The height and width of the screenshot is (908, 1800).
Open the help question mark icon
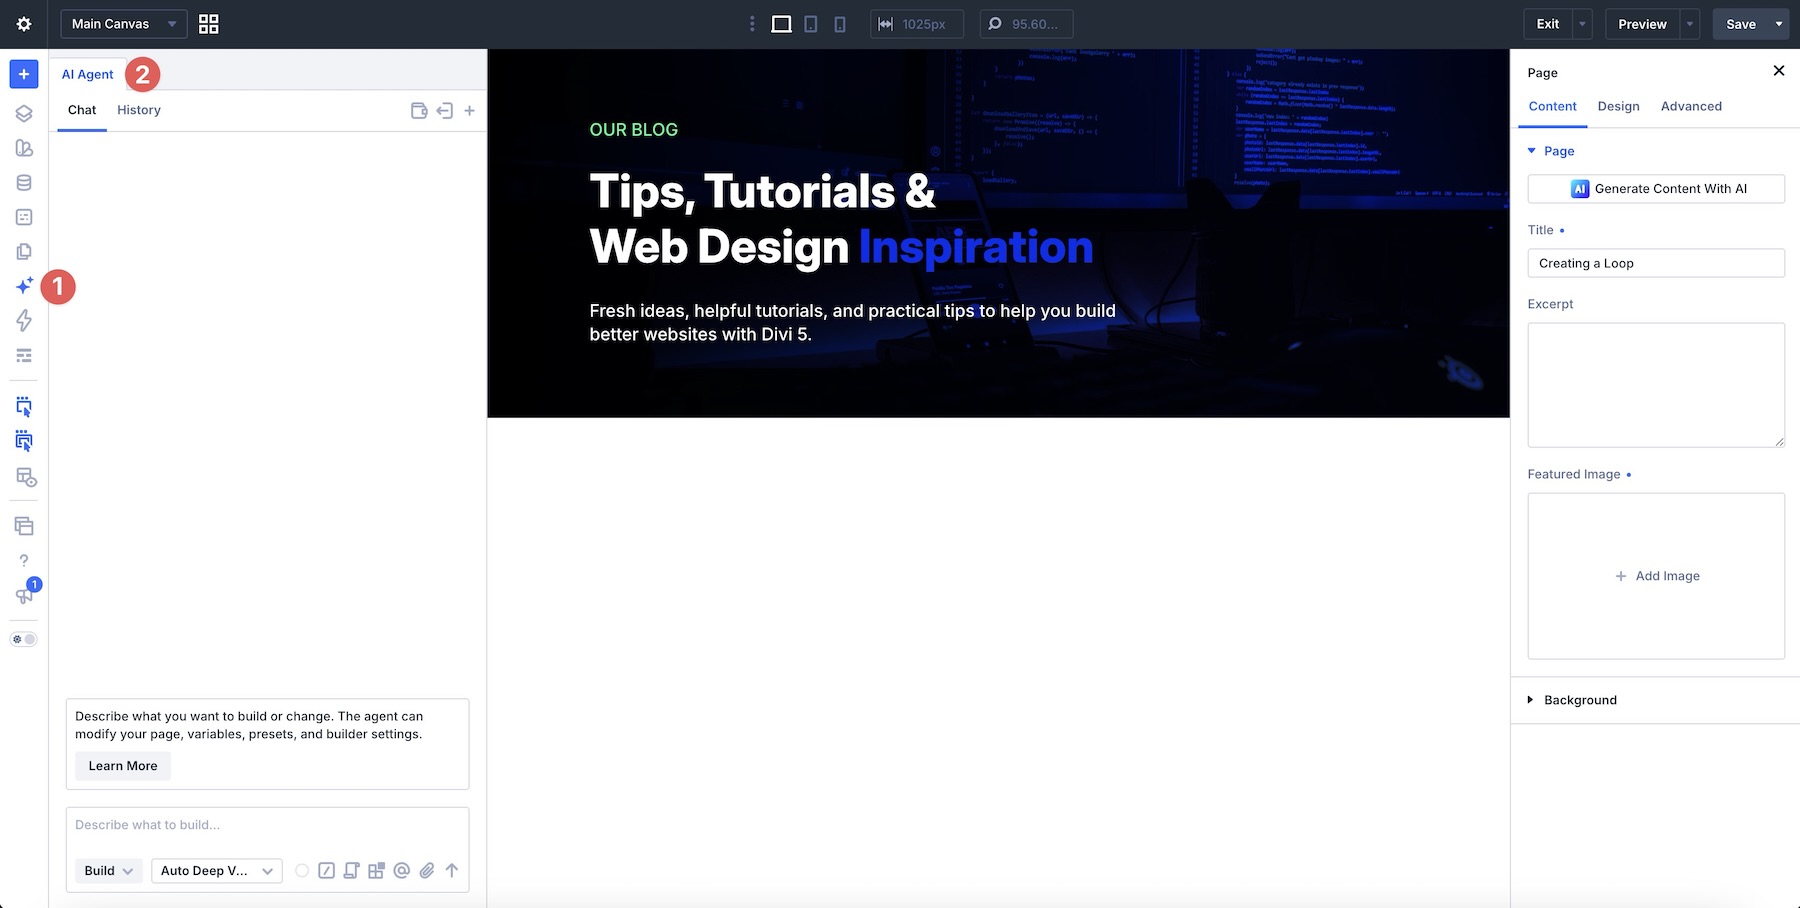[x=24, y=561]
